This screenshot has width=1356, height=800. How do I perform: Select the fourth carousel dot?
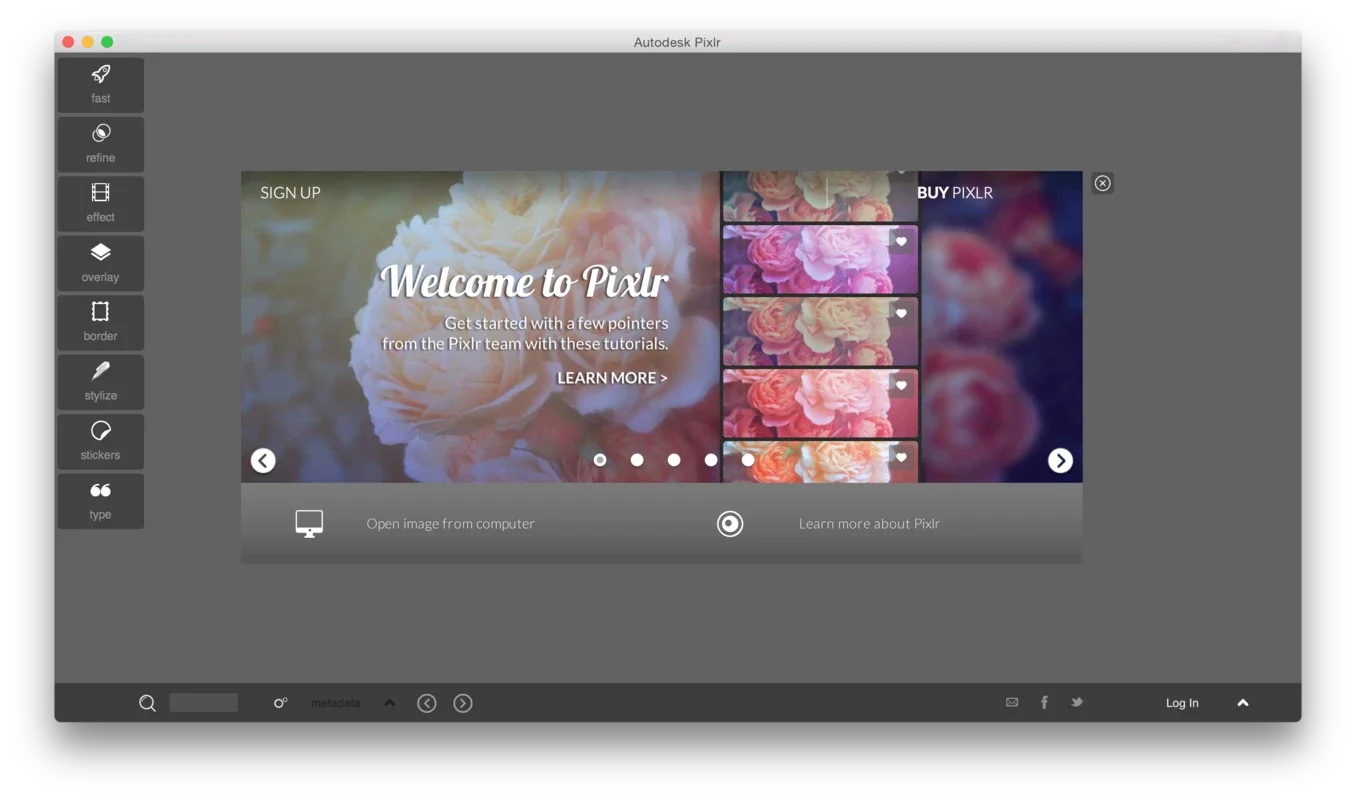(x=711, y=460)
